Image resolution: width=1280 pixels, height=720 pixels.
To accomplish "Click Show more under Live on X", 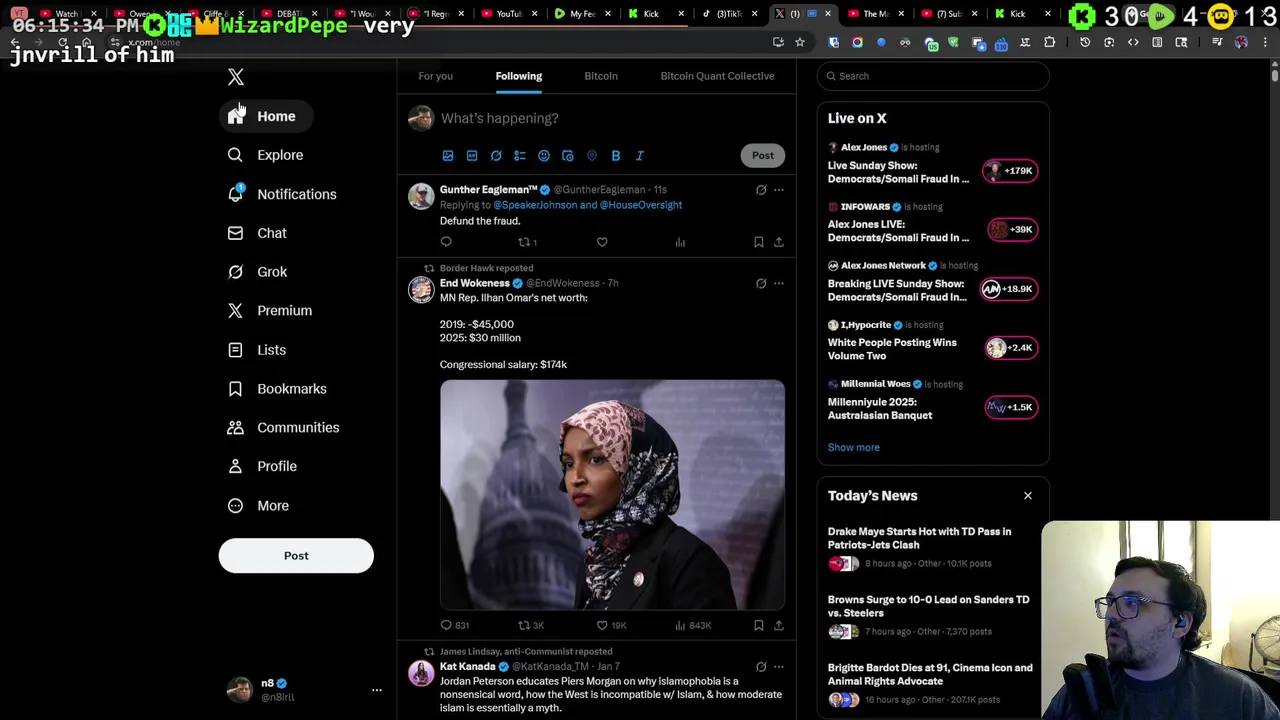I will point(853,448).
